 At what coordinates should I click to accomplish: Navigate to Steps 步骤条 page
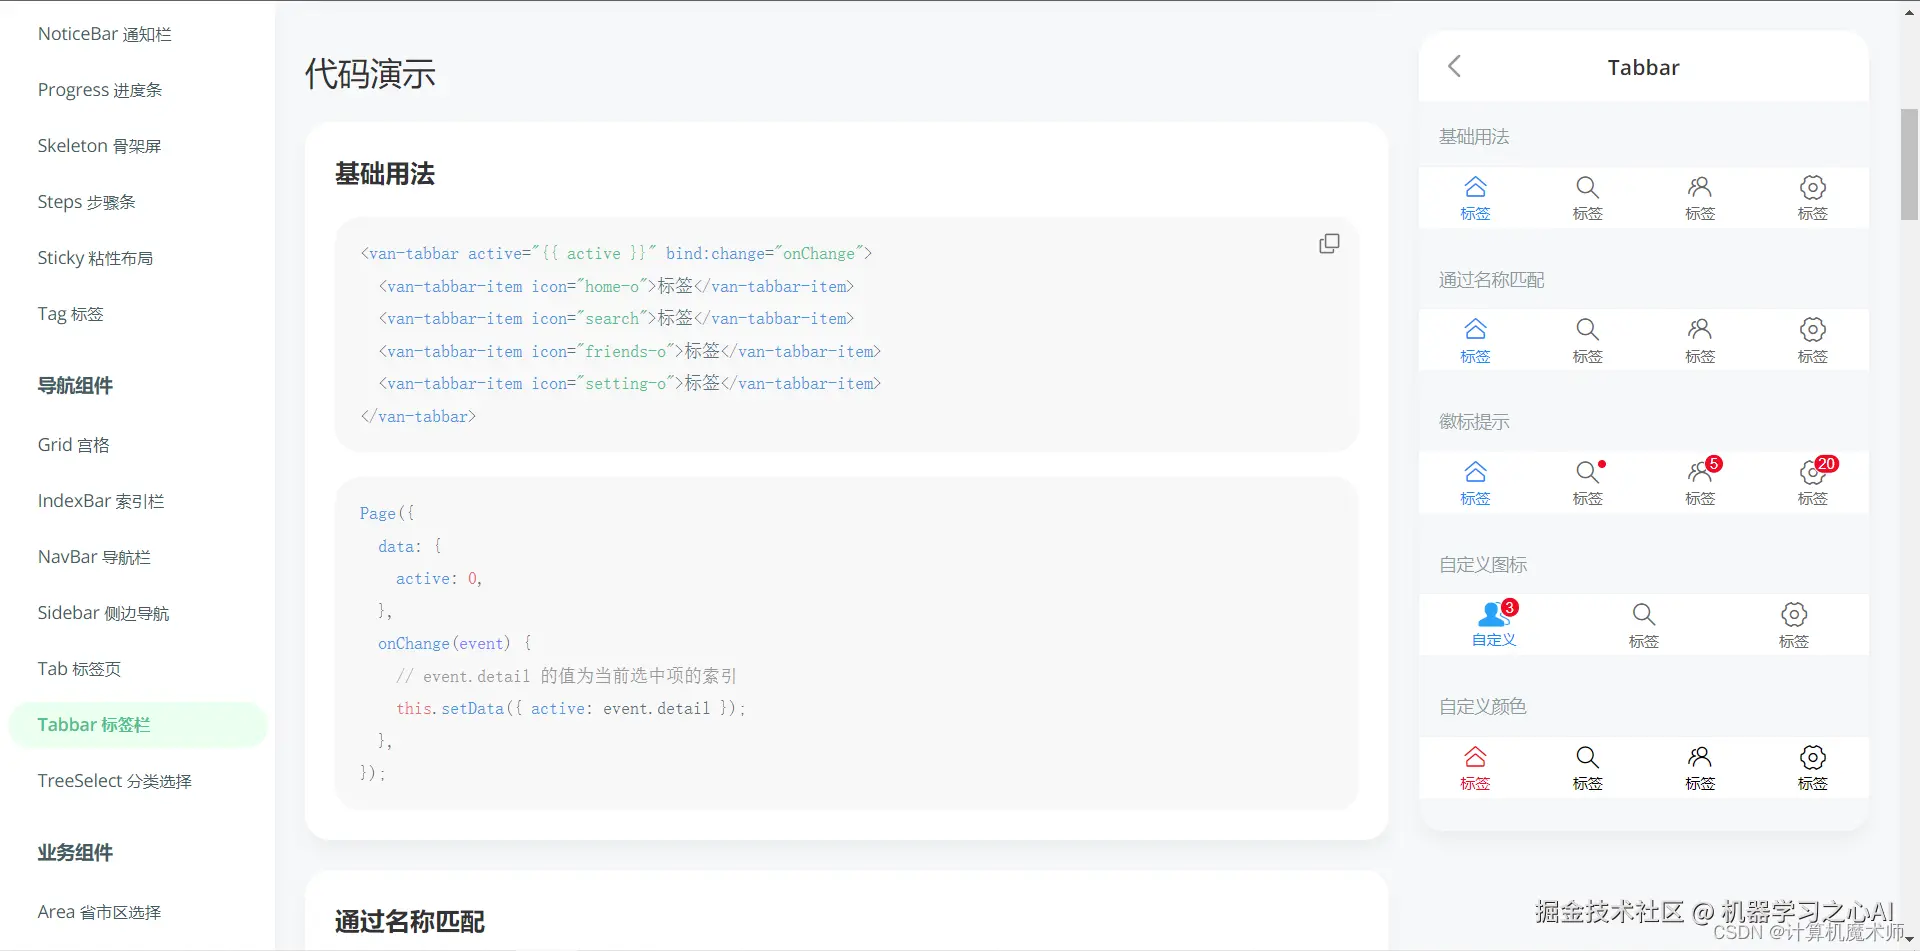pos(87,202)
